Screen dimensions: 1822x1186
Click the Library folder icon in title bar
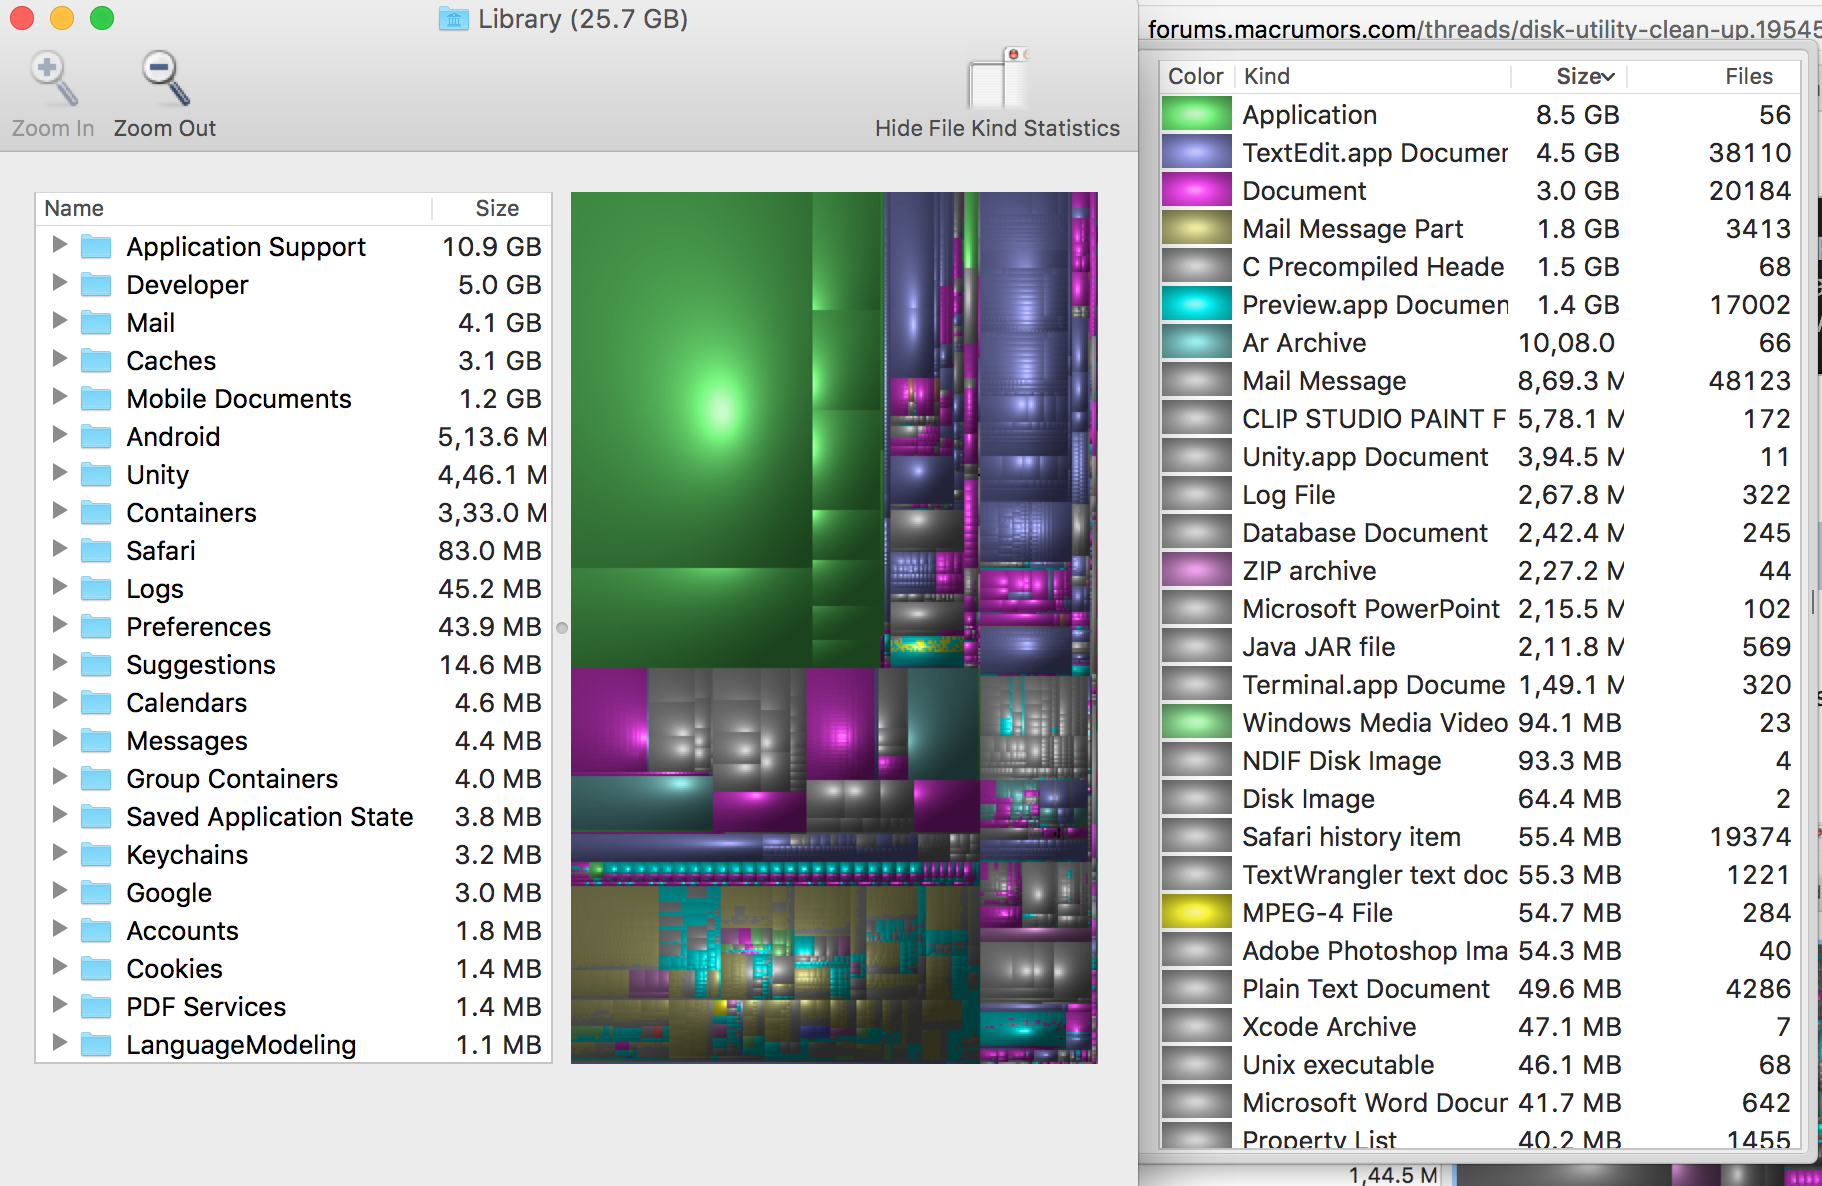tap(453, 19)
